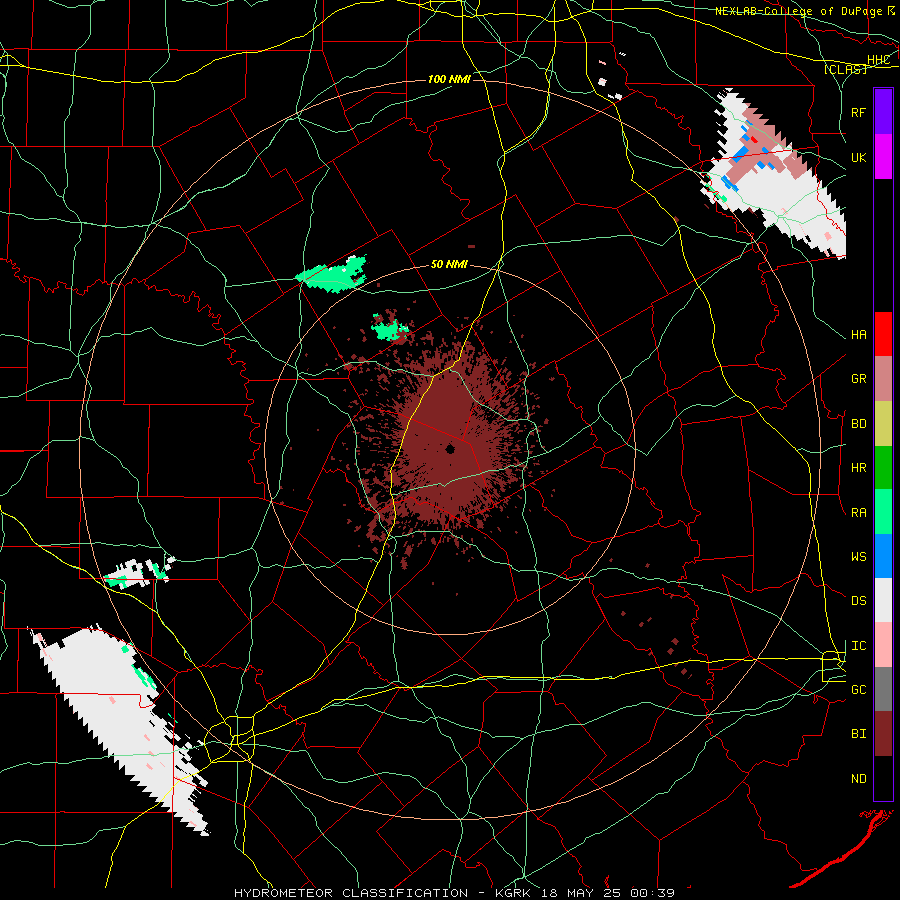Click the RA bright green legend swatch
Screen dimensions: 900x900
click(x=883, y=512)
